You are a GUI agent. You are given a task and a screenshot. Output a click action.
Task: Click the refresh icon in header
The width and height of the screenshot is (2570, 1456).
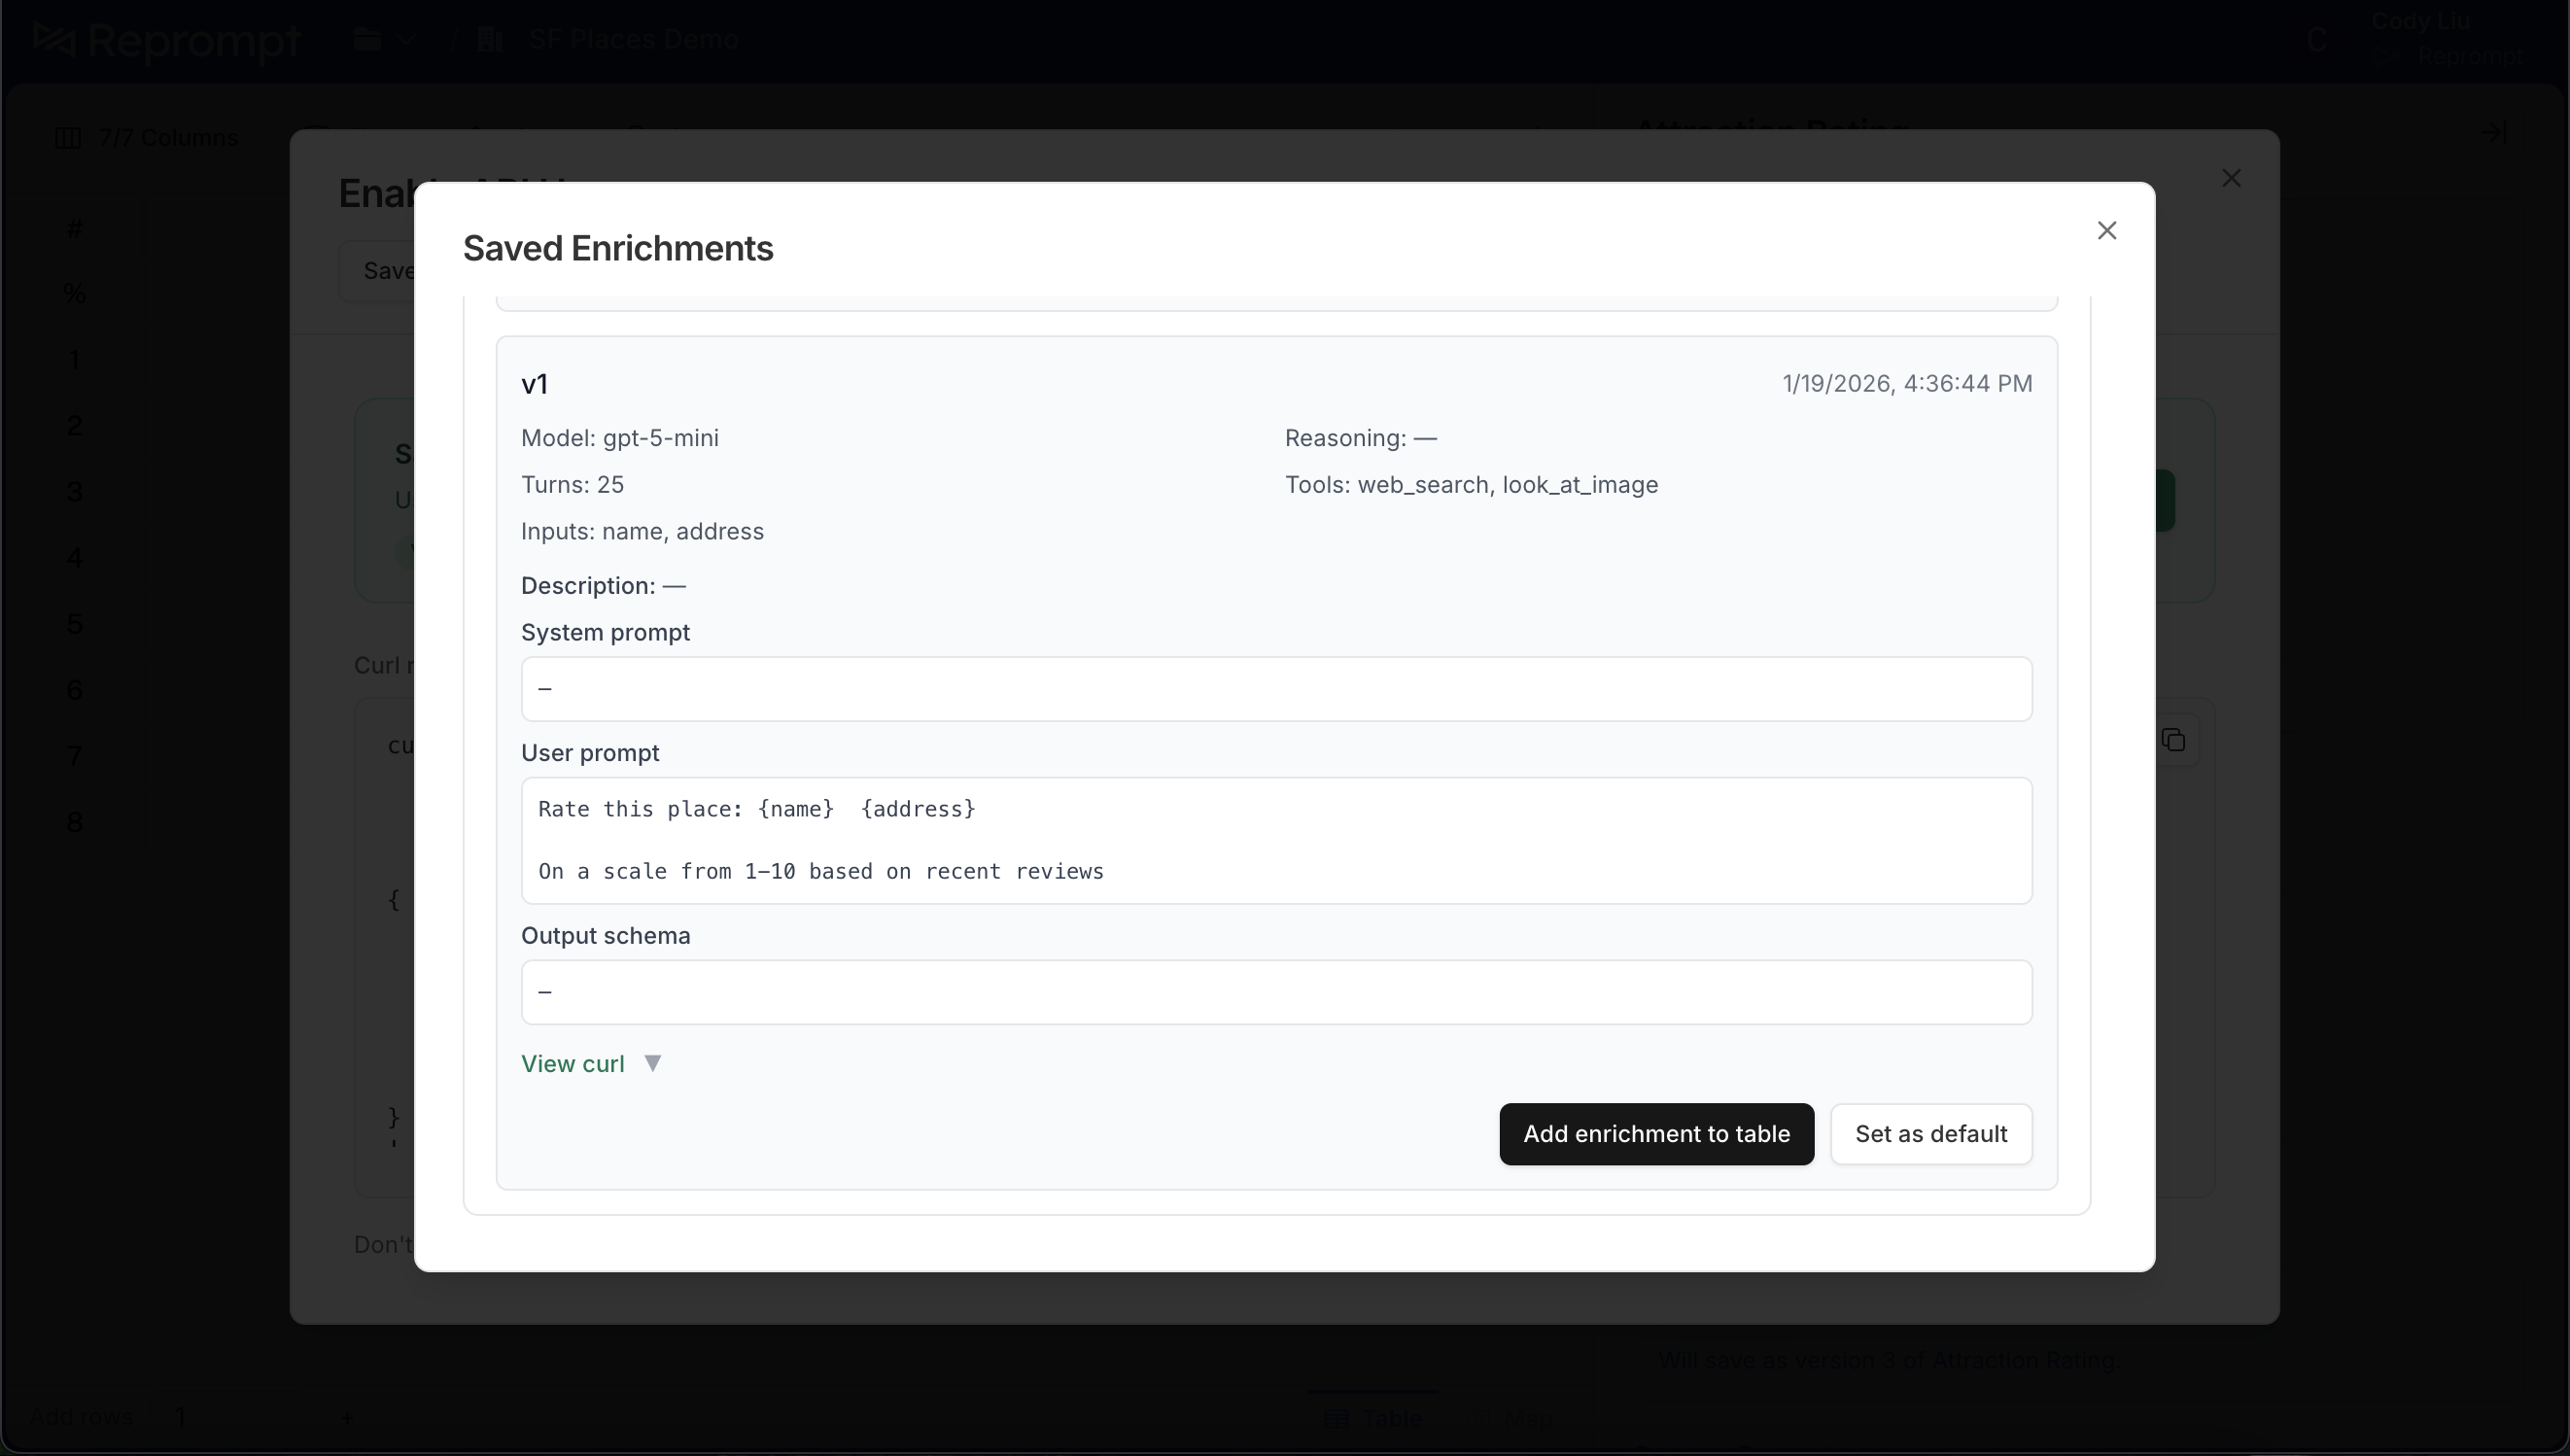pyautogui.click(x=2316, y=40)
